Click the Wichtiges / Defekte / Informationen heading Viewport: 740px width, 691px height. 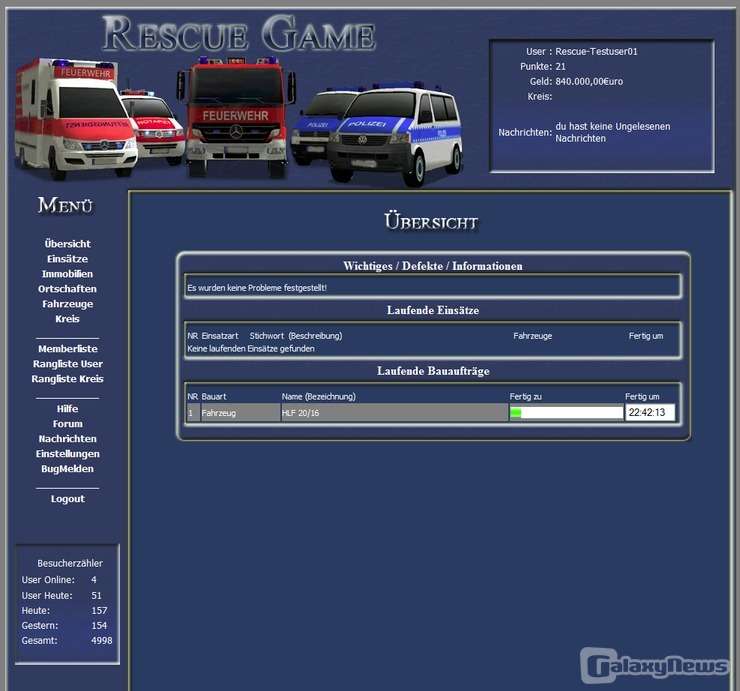click(433, 266)
